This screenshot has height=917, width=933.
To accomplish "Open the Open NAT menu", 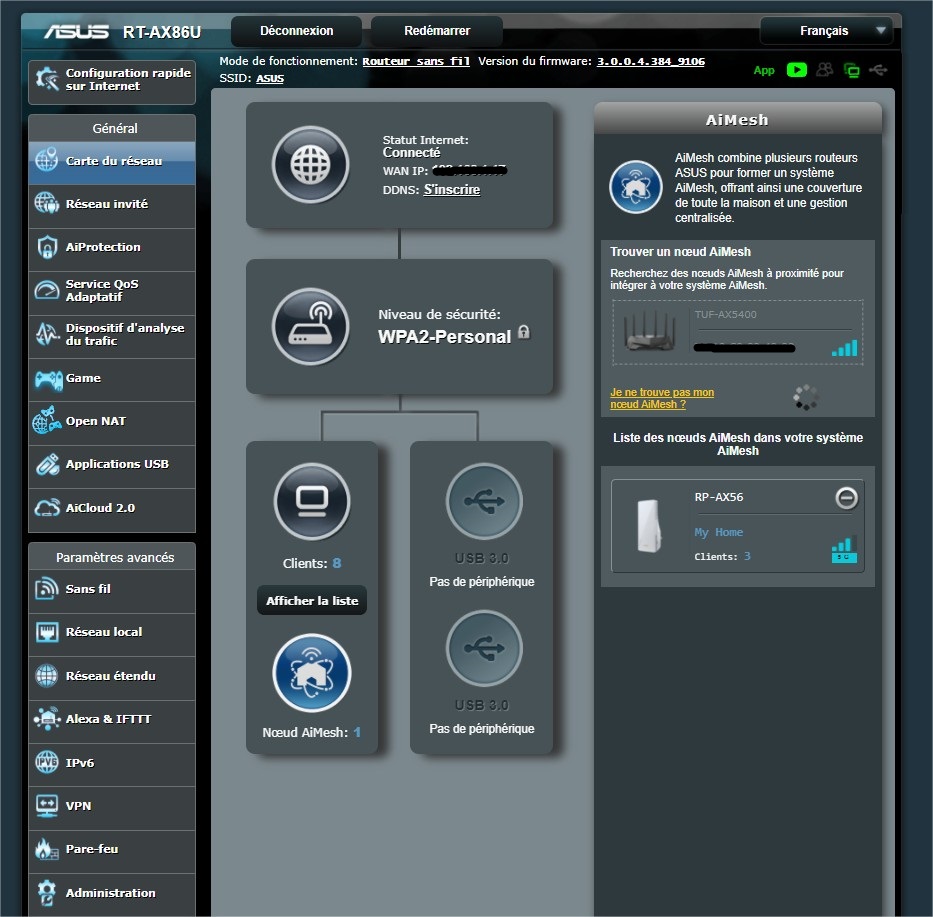I will (x=112, y=422).
